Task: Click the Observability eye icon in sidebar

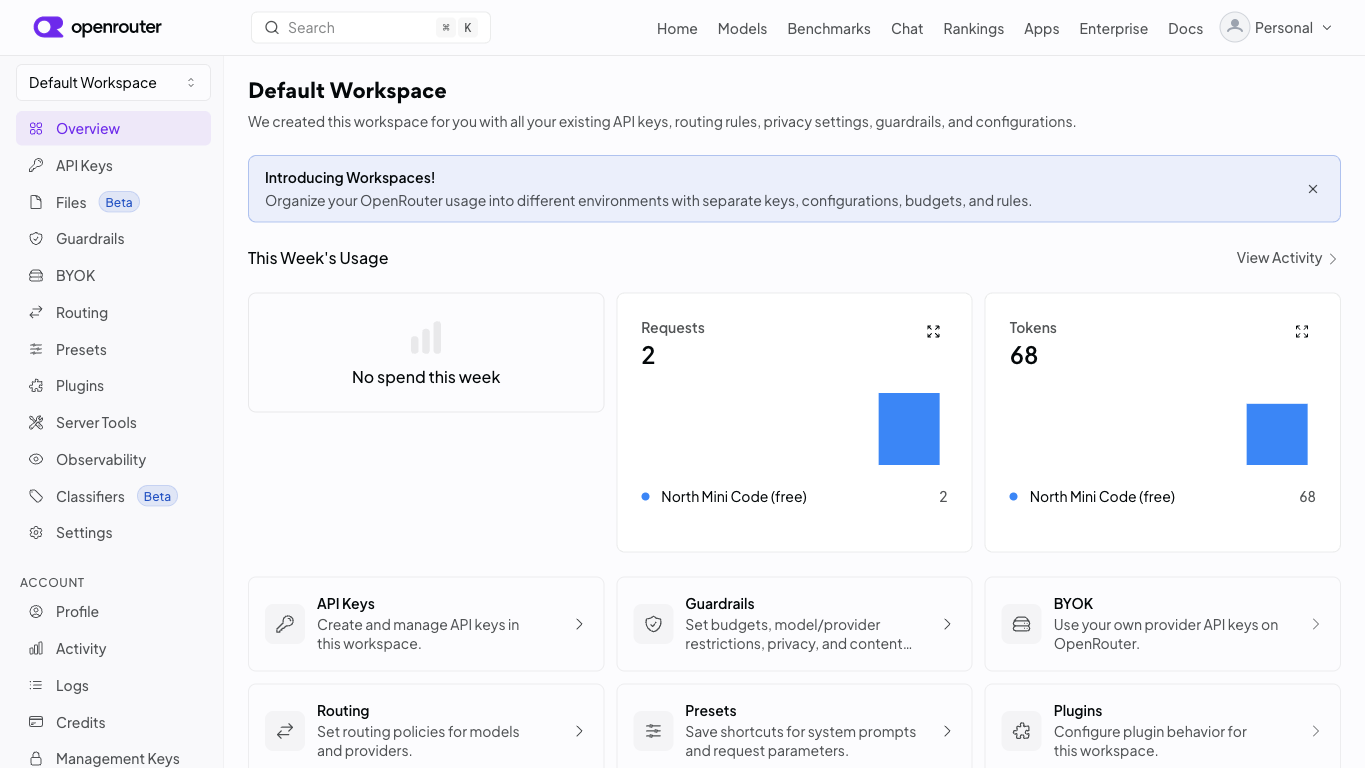Action: coord(36,459)
